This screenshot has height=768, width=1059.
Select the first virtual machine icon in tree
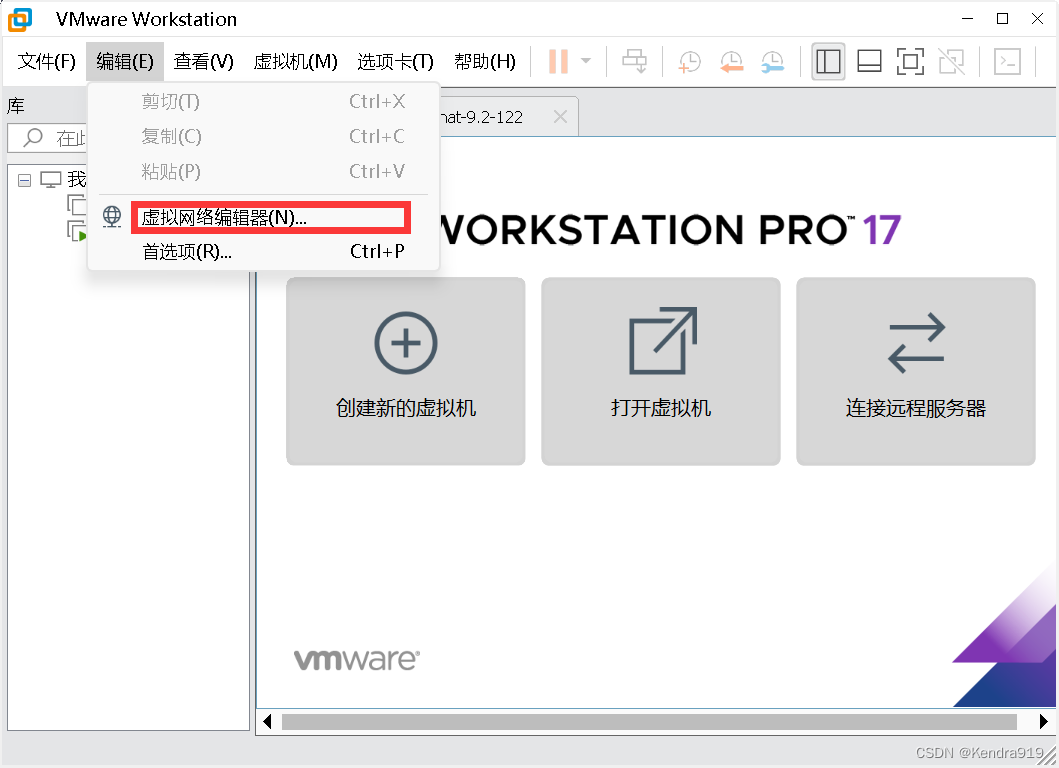coord(76,204)
